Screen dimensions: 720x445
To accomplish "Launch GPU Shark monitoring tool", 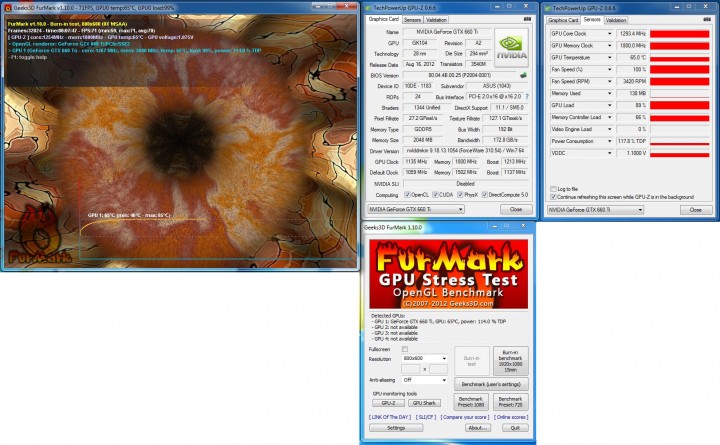I will coord(424,403).
